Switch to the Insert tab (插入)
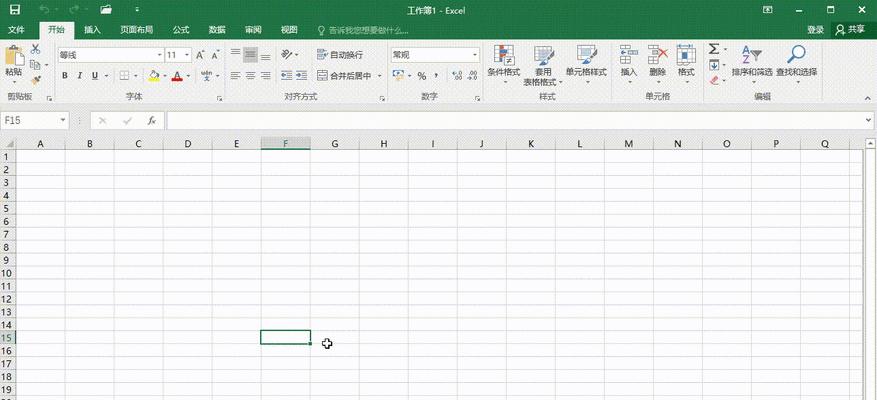The image size is (877, 400). click(x=92, y=30)
